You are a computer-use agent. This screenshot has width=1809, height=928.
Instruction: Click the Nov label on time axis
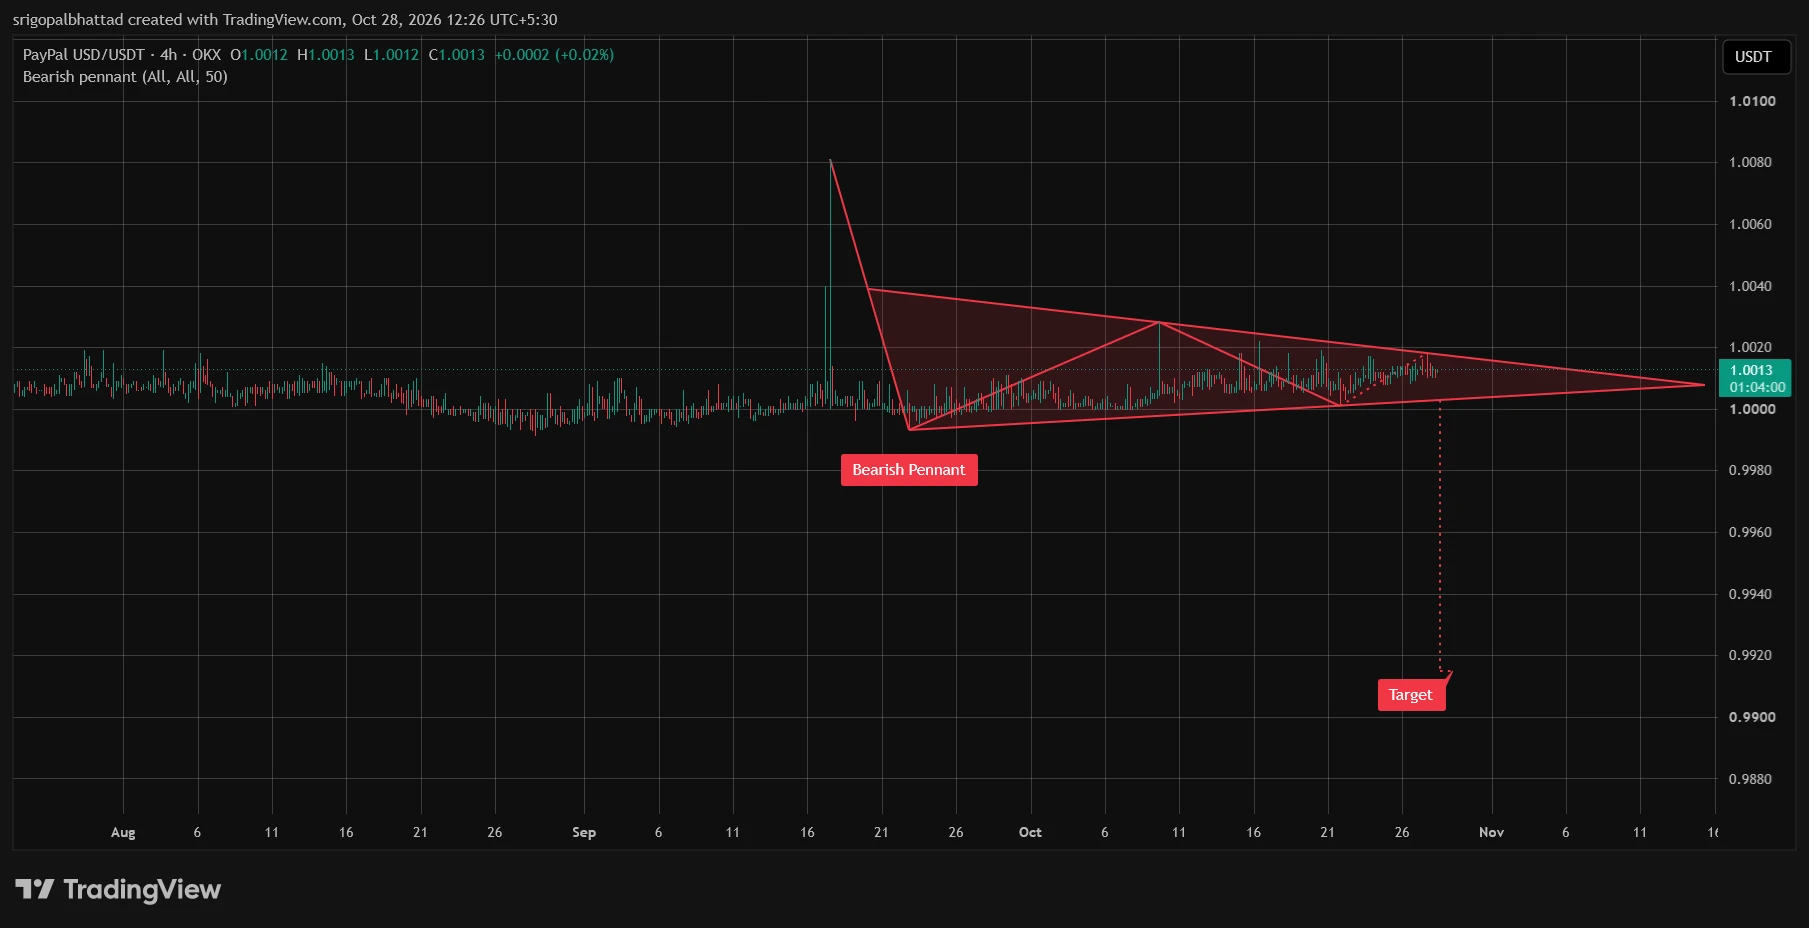(1491, 832)
